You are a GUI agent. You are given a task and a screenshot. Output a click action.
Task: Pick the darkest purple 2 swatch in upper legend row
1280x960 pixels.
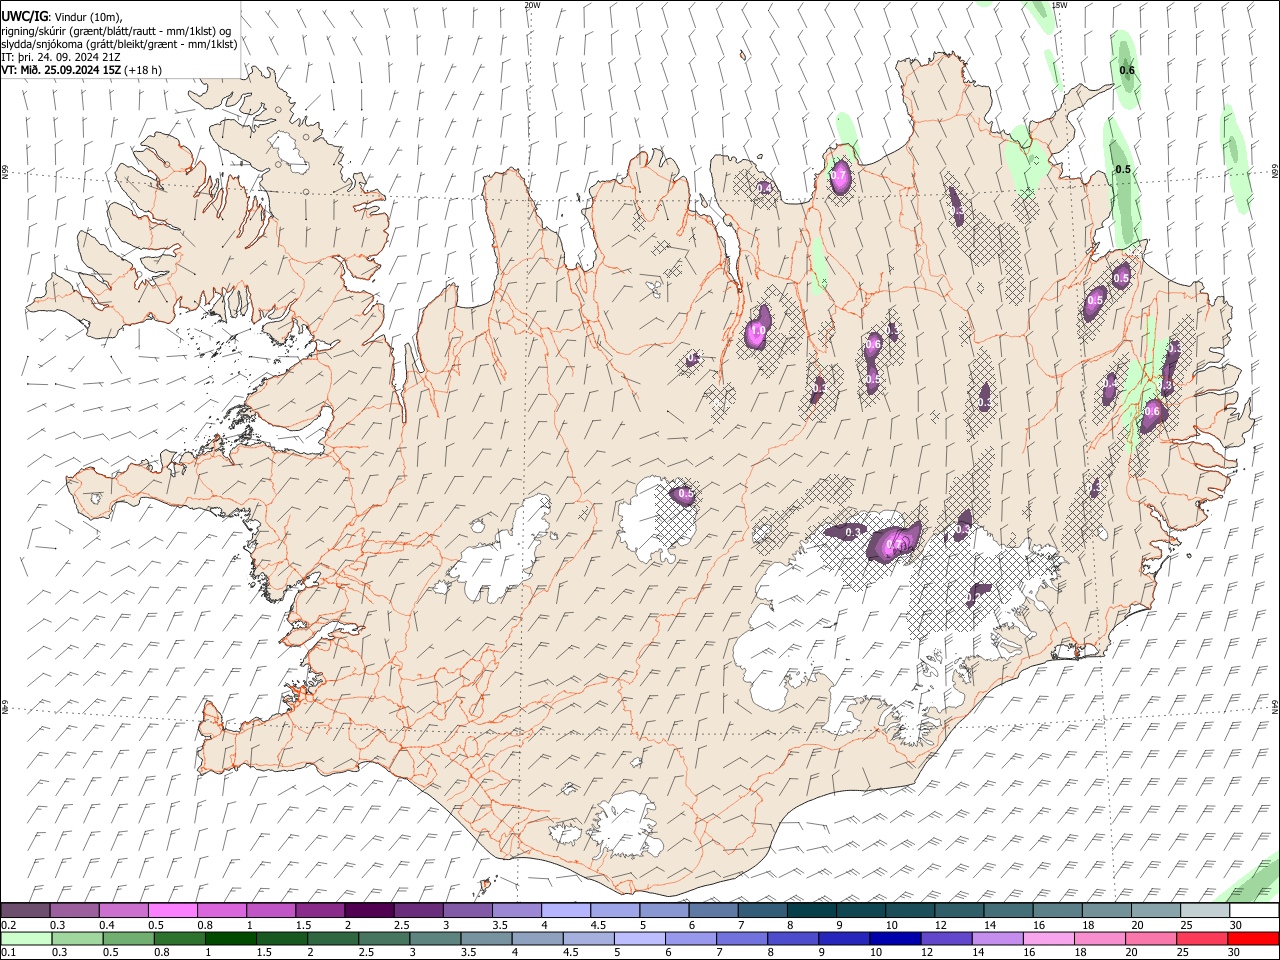[x=369, y=911]
